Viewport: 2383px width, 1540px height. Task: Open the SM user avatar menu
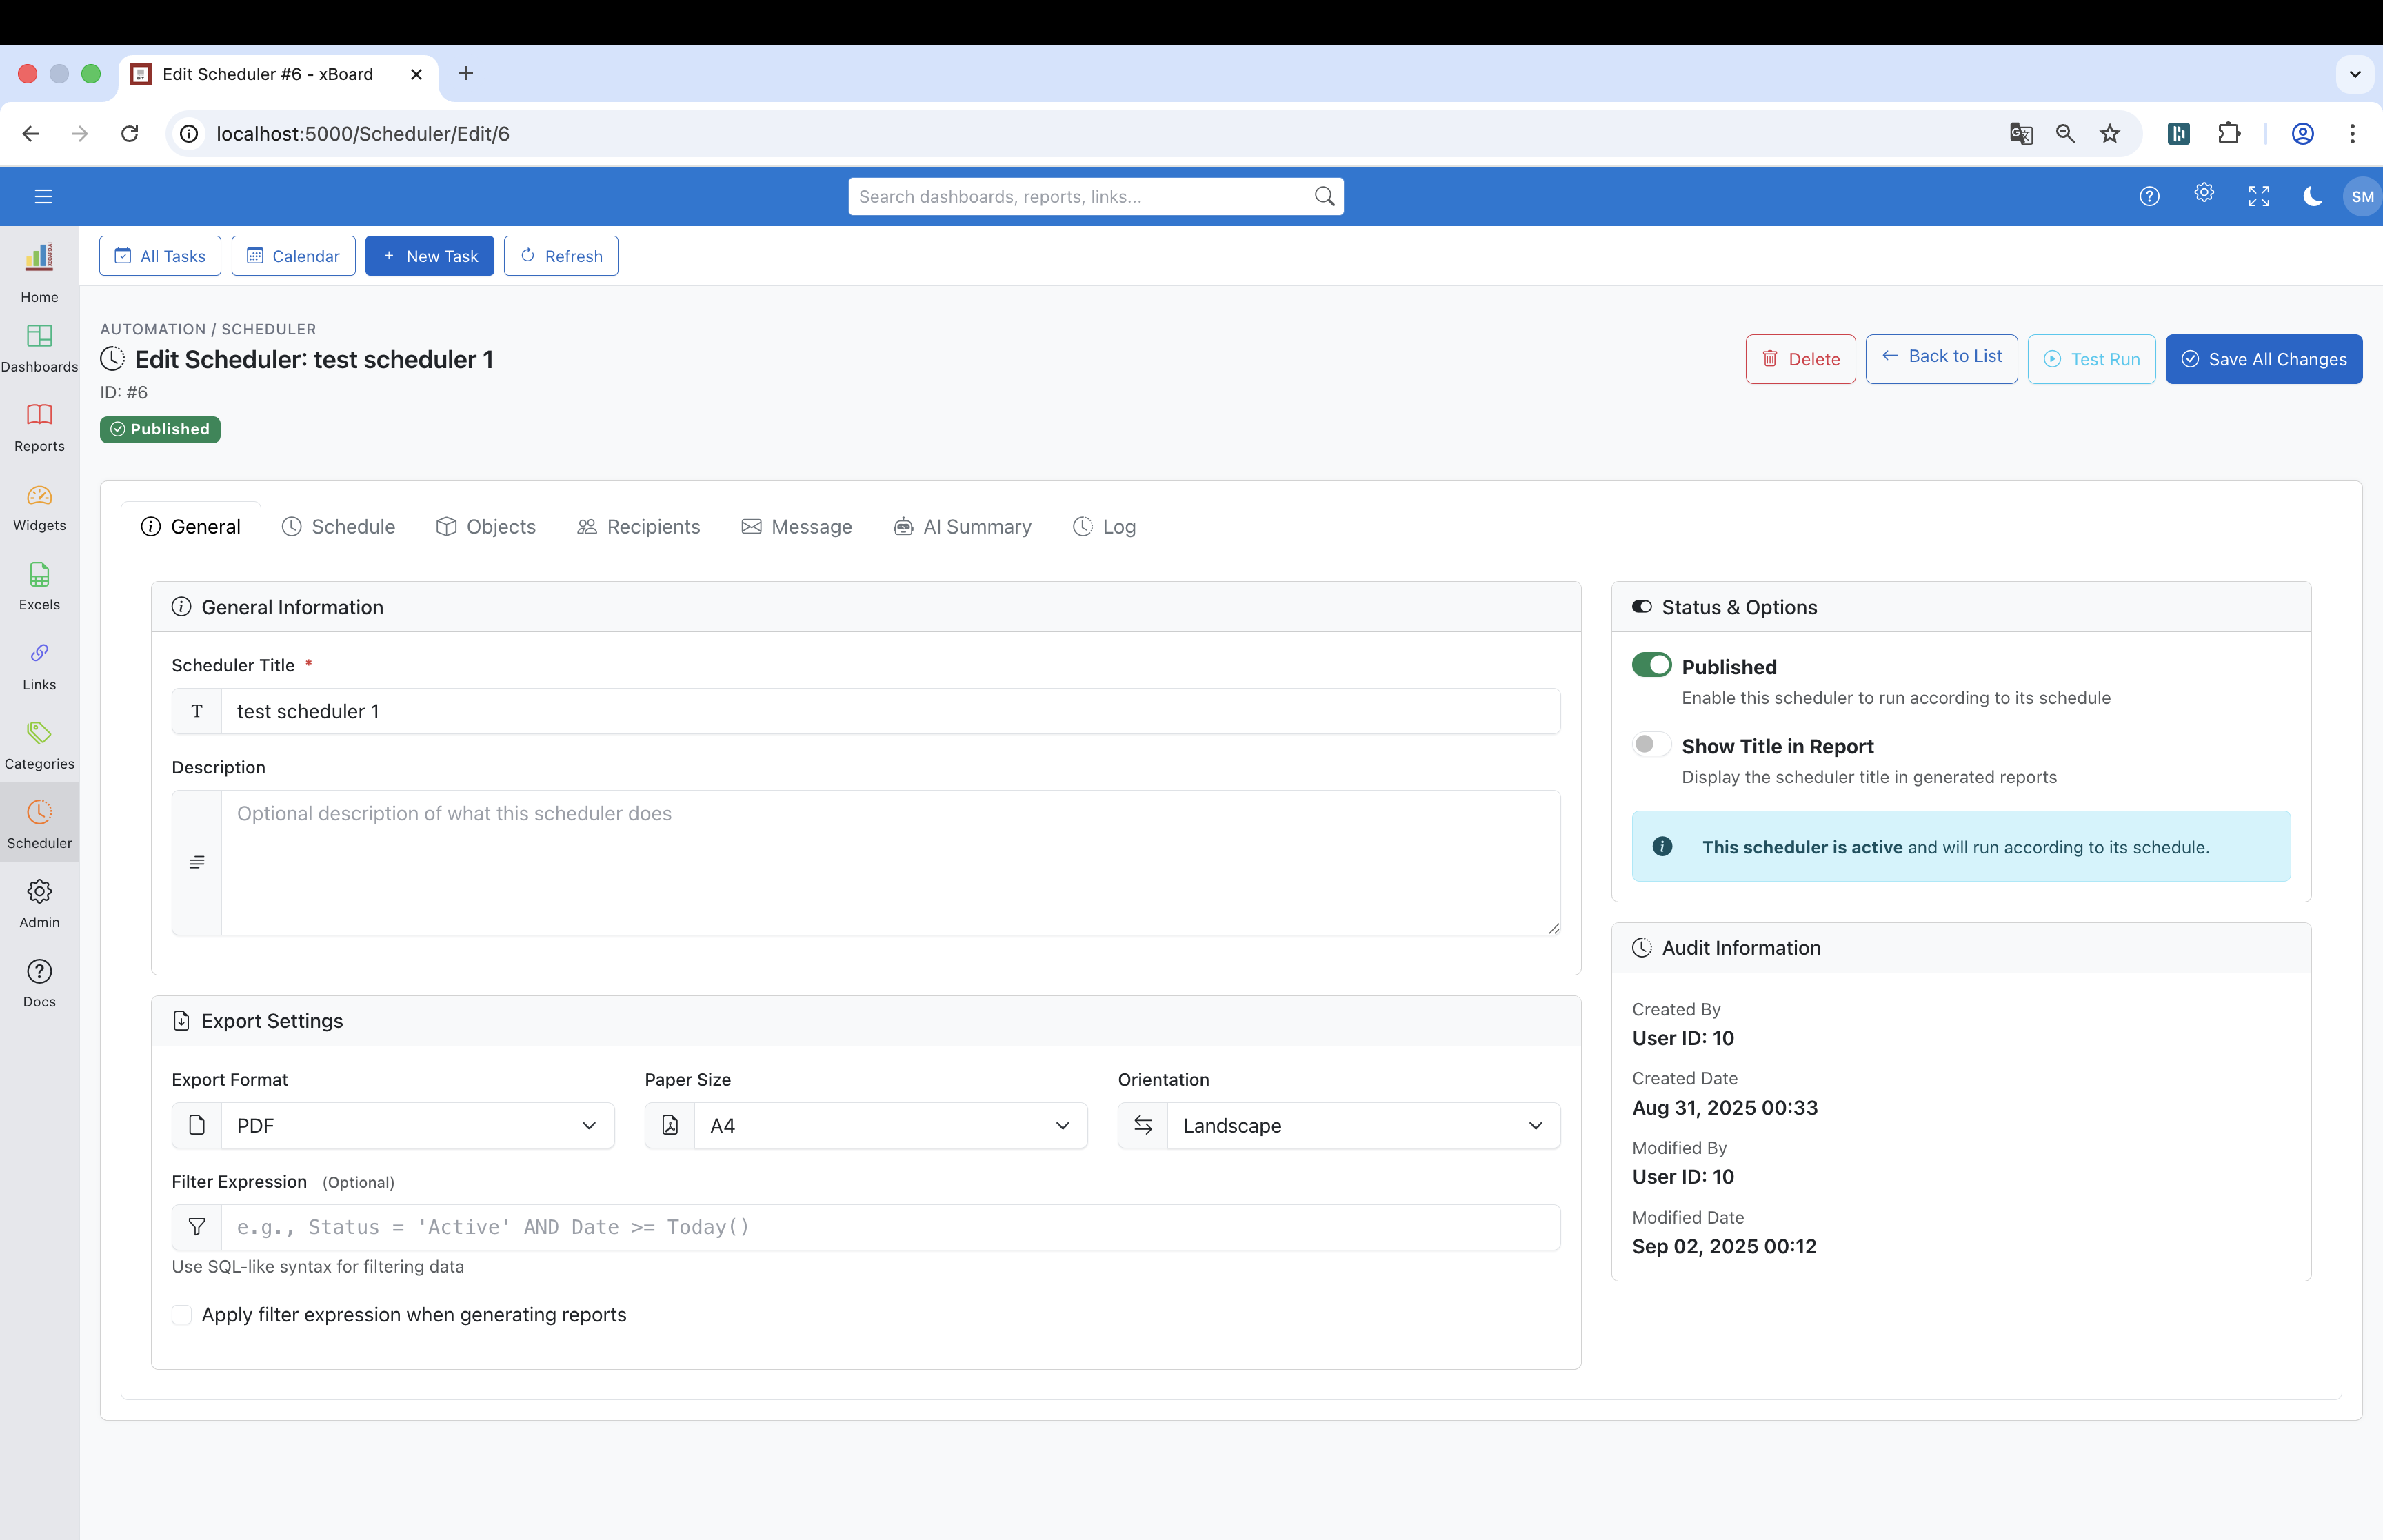[2362, 196]
